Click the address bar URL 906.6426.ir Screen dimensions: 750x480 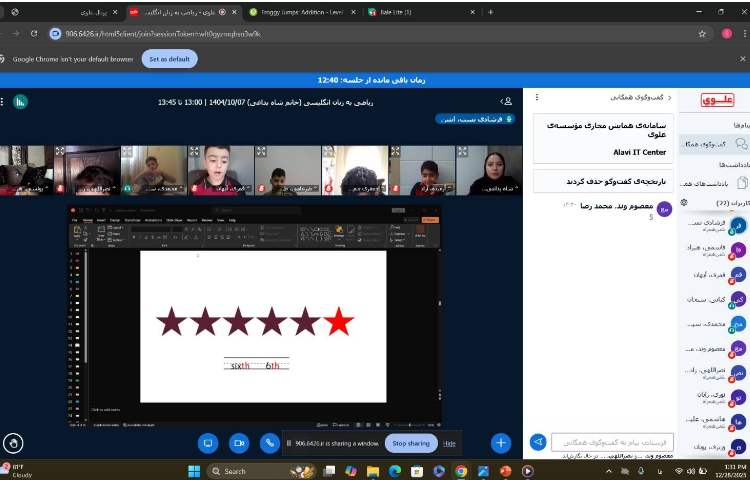(x=163, y=34)
